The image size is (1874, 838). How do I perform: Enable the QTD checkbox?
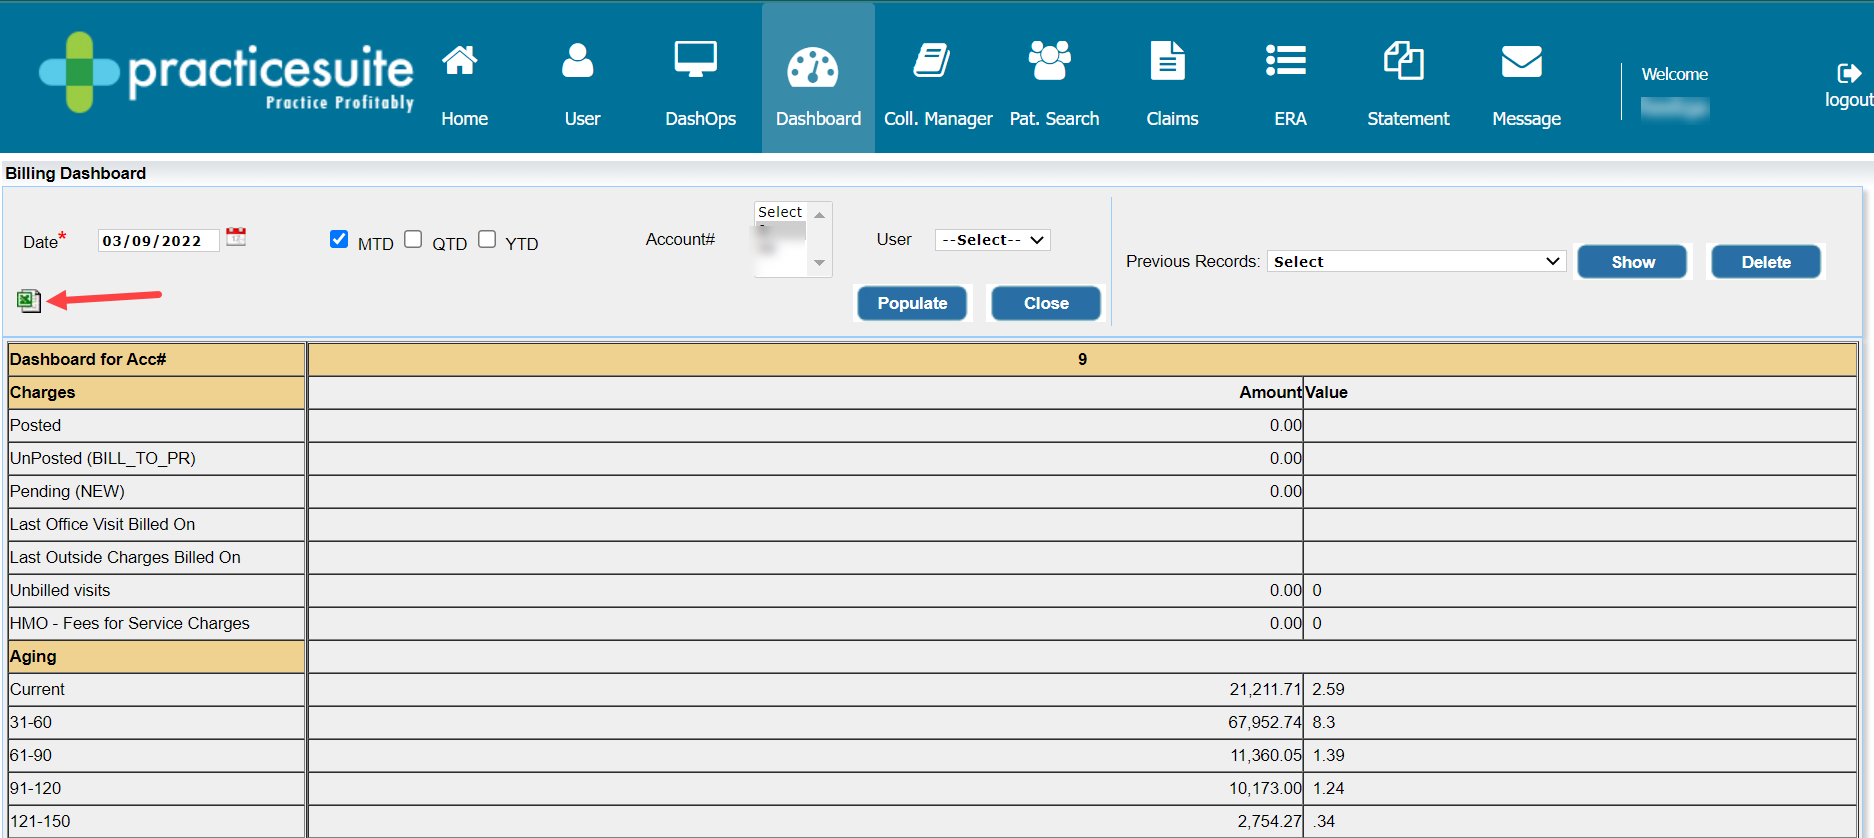click(413, 239)
